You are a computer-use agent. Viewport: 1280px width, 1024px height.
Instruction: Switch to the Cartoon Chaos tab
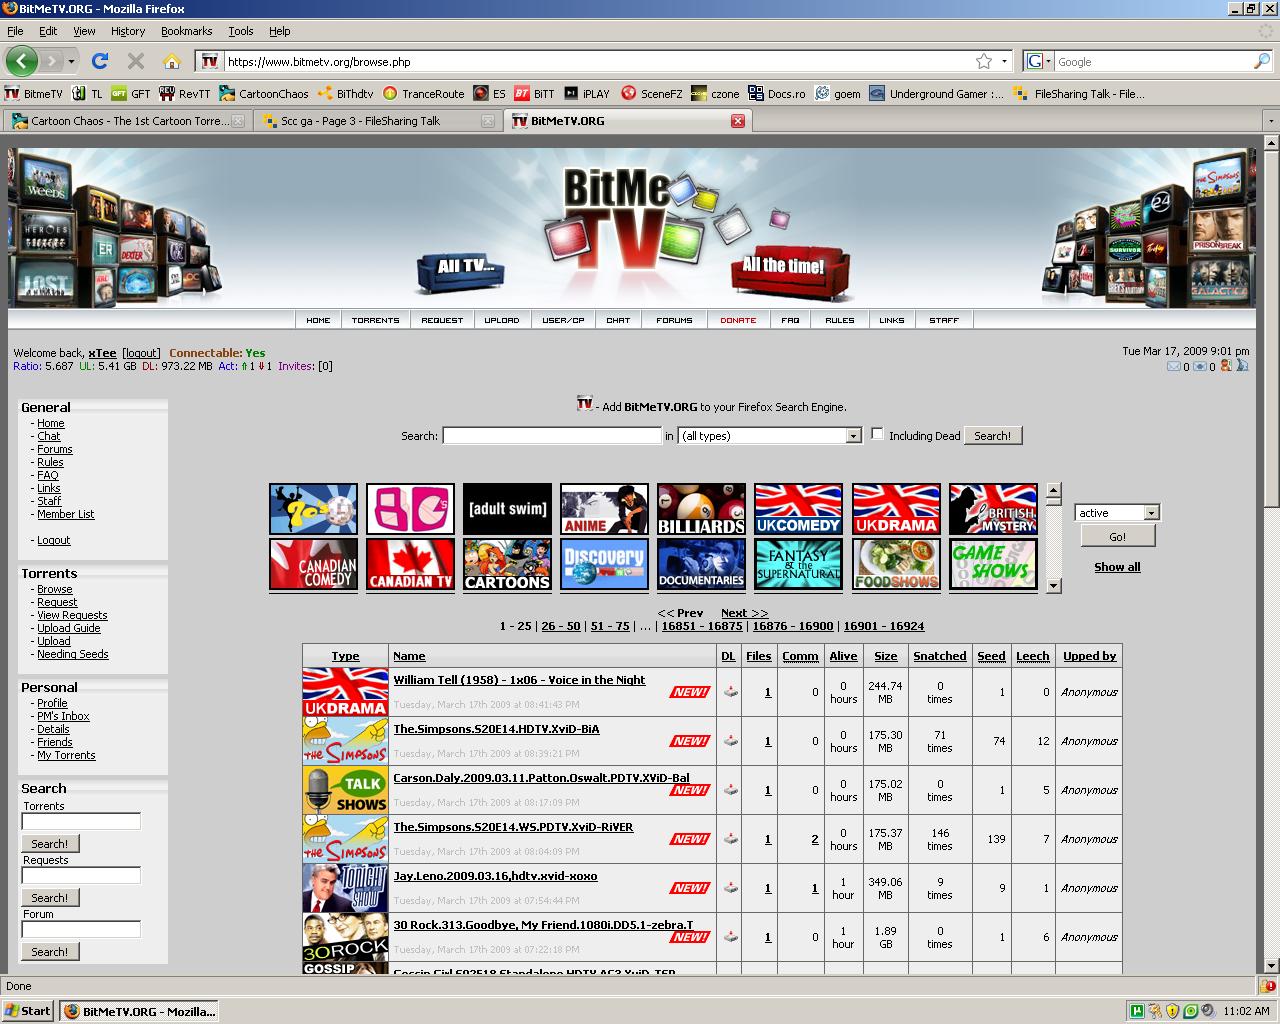[x=128, y=121]
